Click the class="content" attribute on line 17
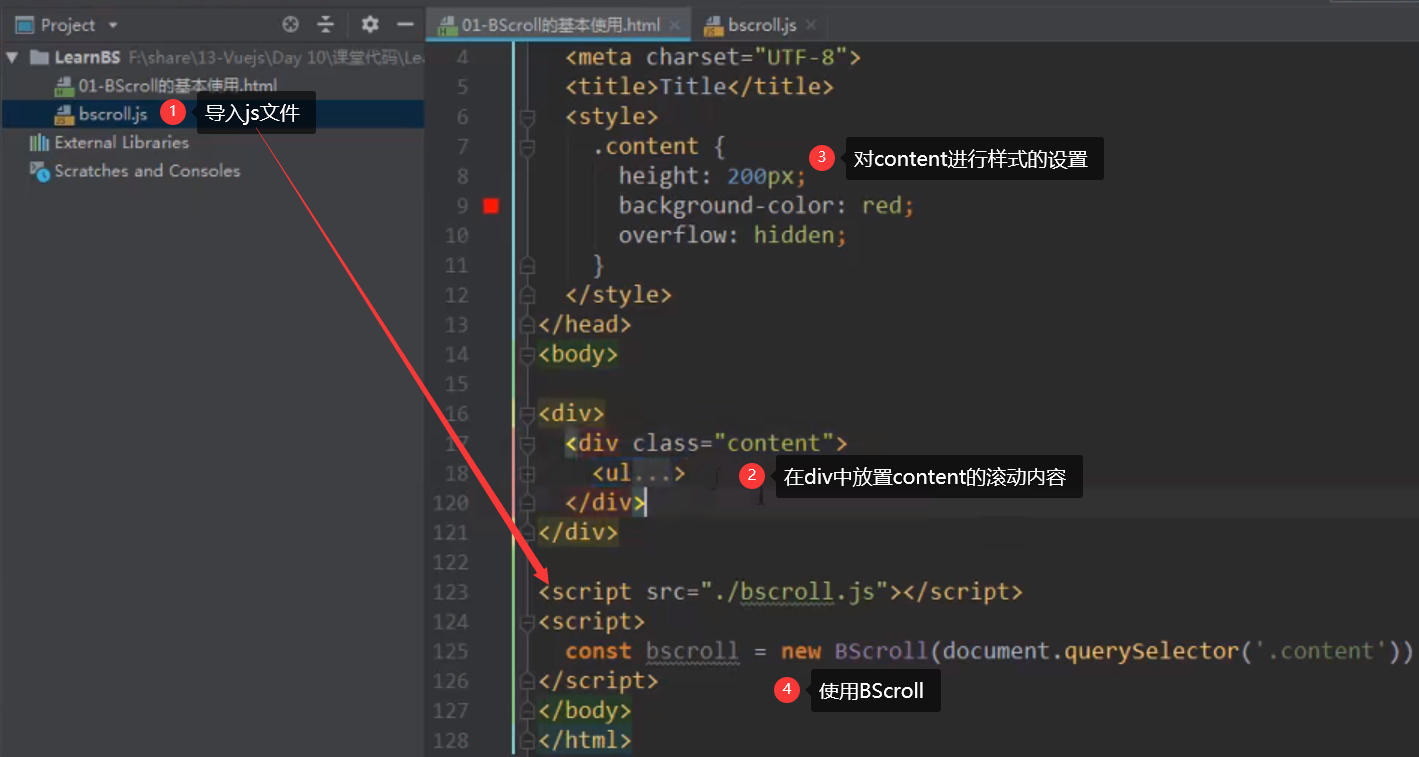 pyautogui.click(x=733, y=443)
